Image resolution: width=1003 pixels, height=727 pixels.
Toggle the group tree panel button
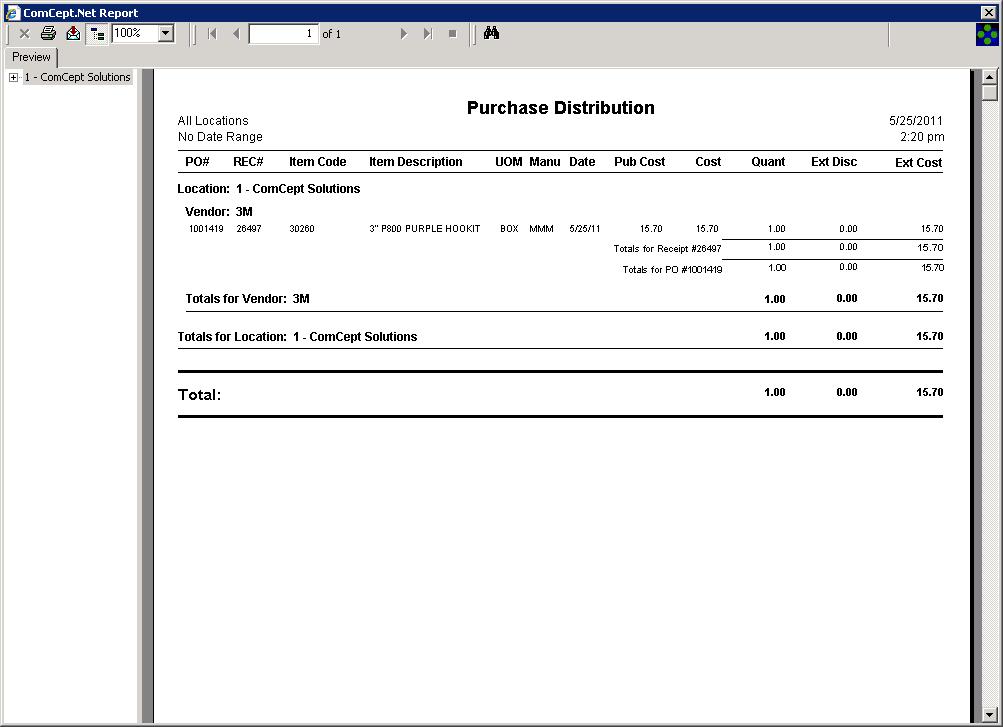coord(97,33)
